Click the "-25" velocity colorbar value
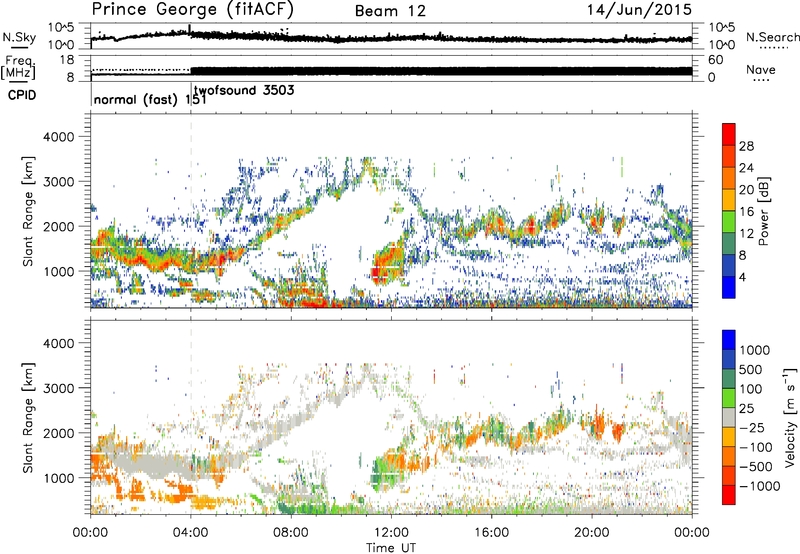 (754, 428)
